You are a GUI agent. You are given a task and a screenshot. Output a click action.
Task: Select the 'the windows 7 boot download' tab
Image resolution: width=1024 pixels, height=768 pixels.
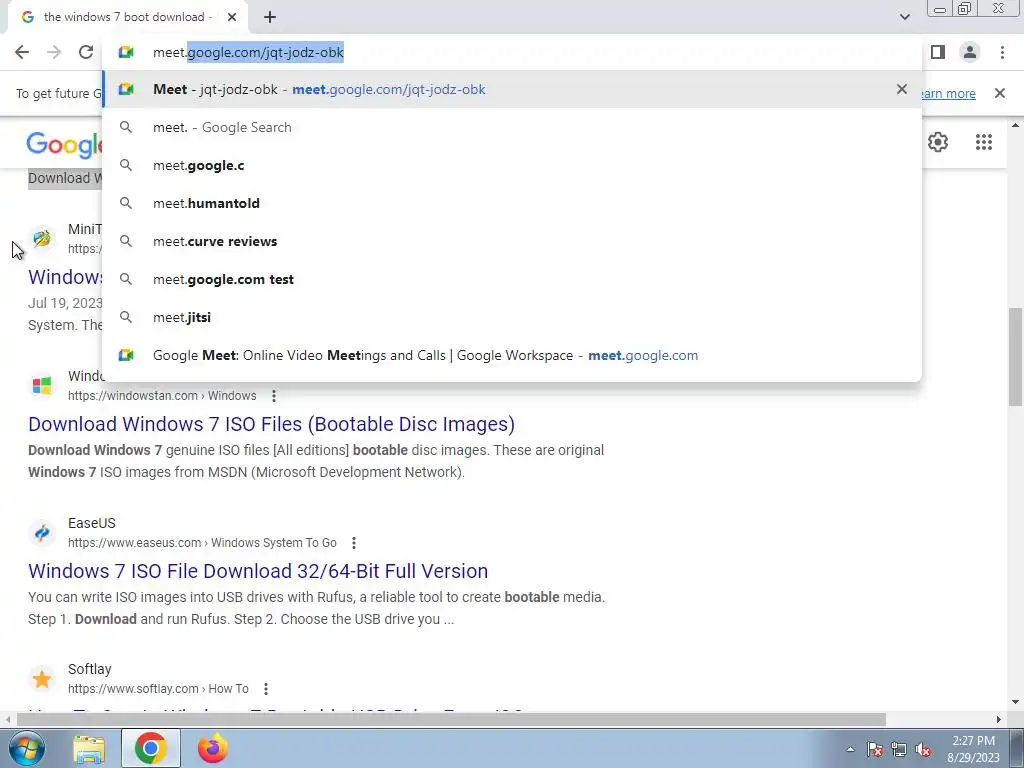coord(128,18)
